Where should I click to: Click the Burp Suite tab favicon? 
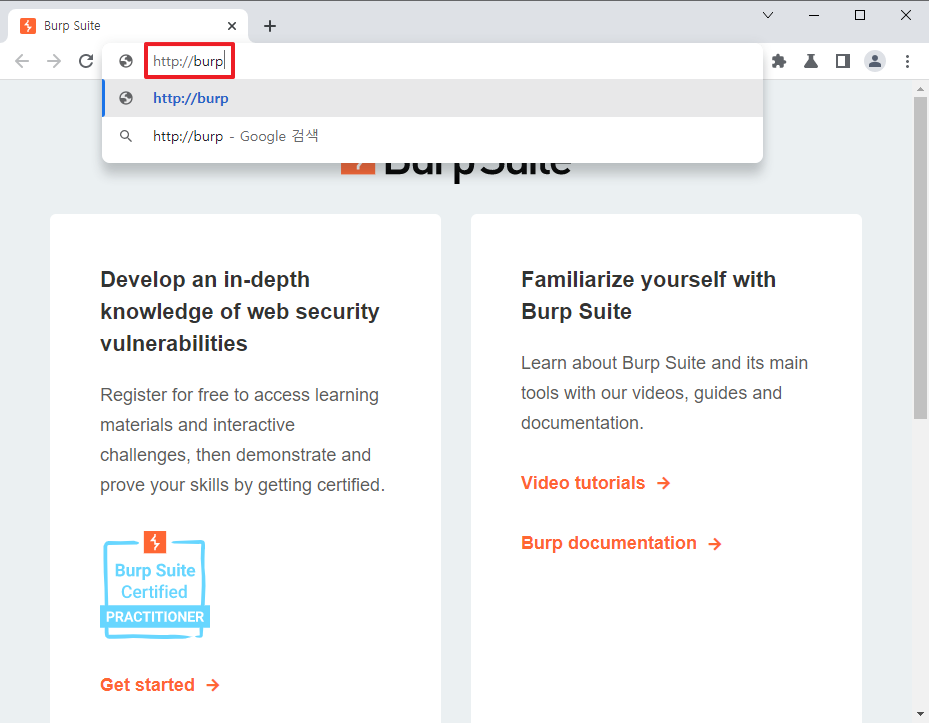[28, 26]
